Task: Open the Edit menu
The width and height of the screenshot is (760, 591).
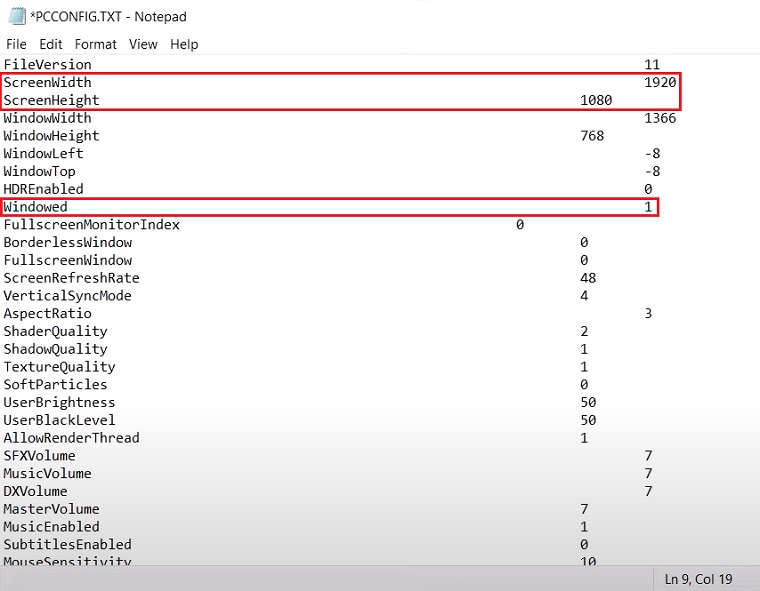Action: tap(51, 44)
